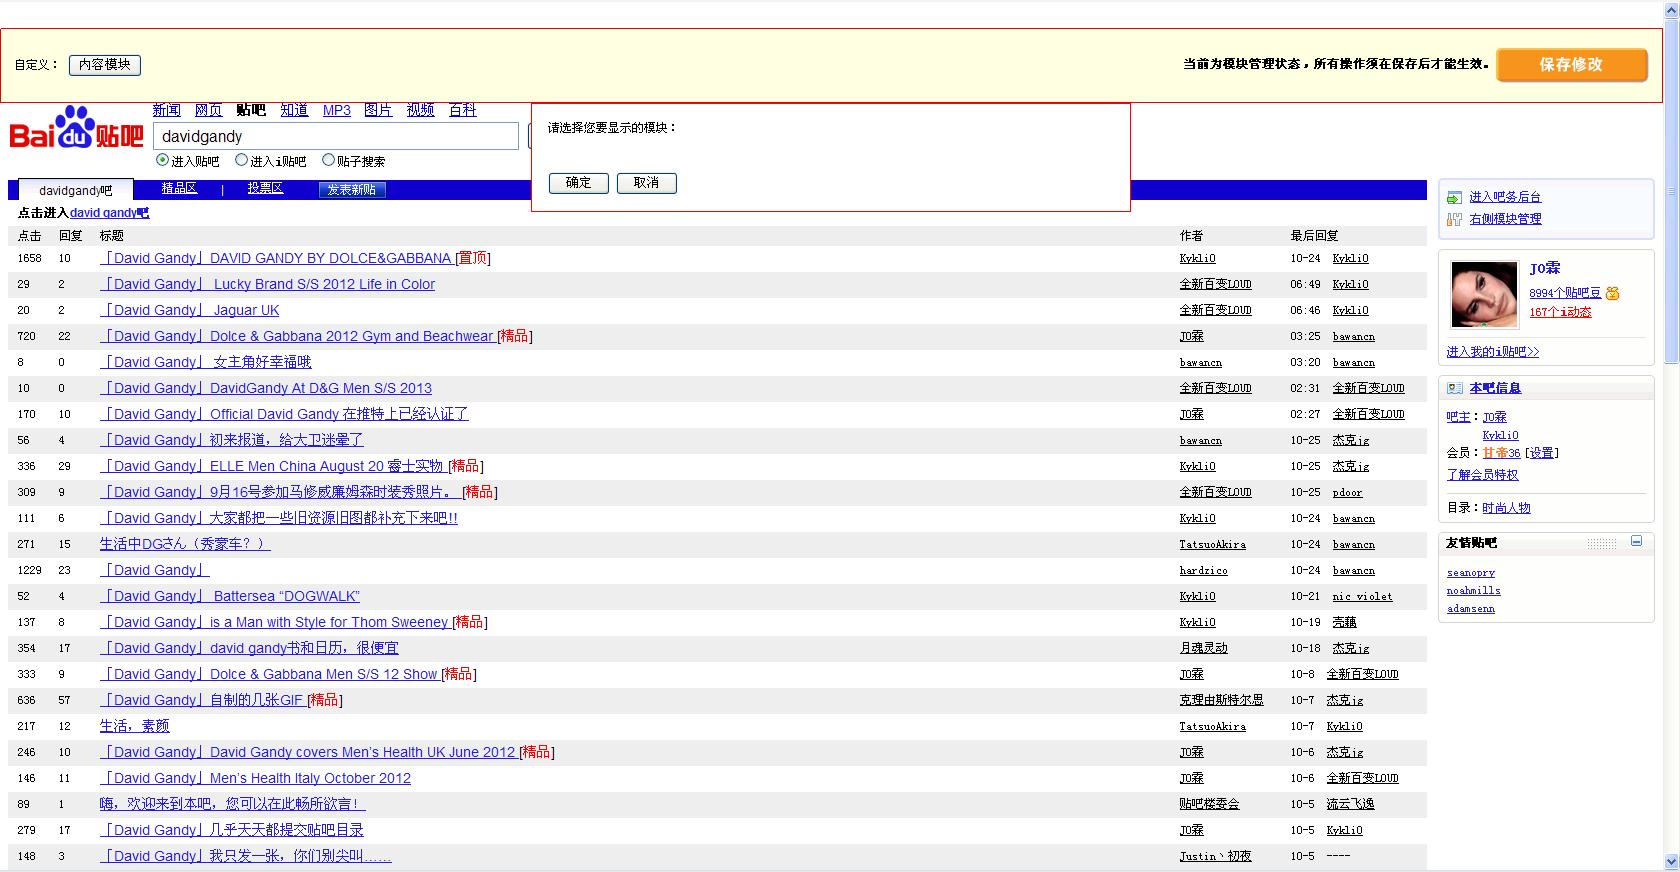The image size is (1680, 872).
Task: Open the 自制的几张GIF thread
Action: click(x=202, y=700)
